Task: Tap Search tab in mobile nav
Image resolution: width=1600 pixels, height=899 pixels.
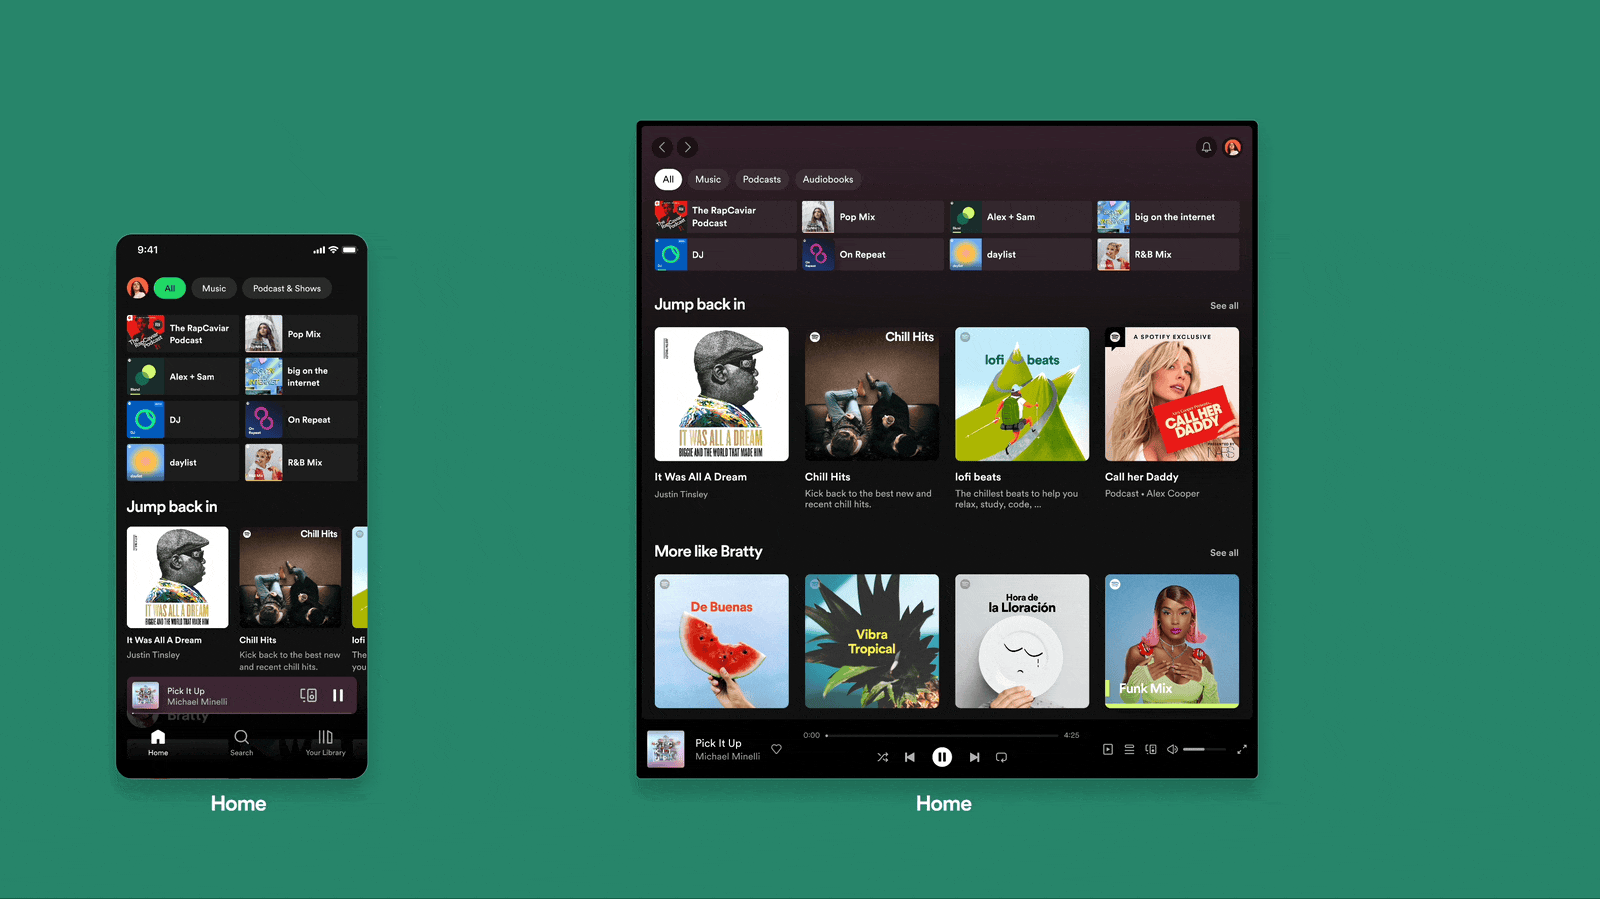Action: pyautogui.click(x=242, y=743)
